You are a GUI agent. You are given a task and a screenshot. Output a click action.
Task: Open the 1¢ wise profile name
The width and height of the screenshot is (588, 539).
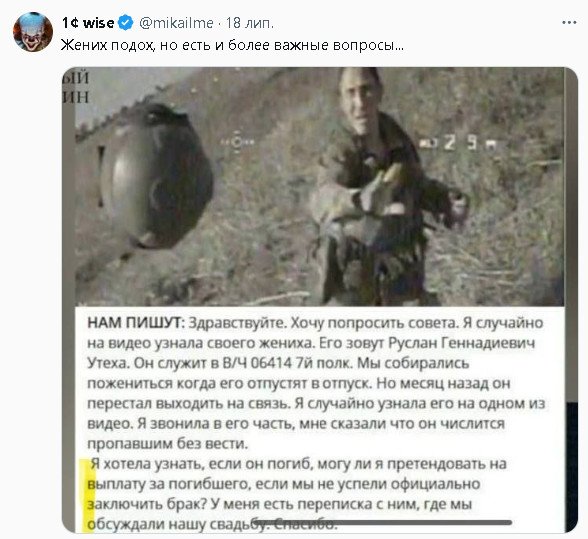click(x=88, y=23)
